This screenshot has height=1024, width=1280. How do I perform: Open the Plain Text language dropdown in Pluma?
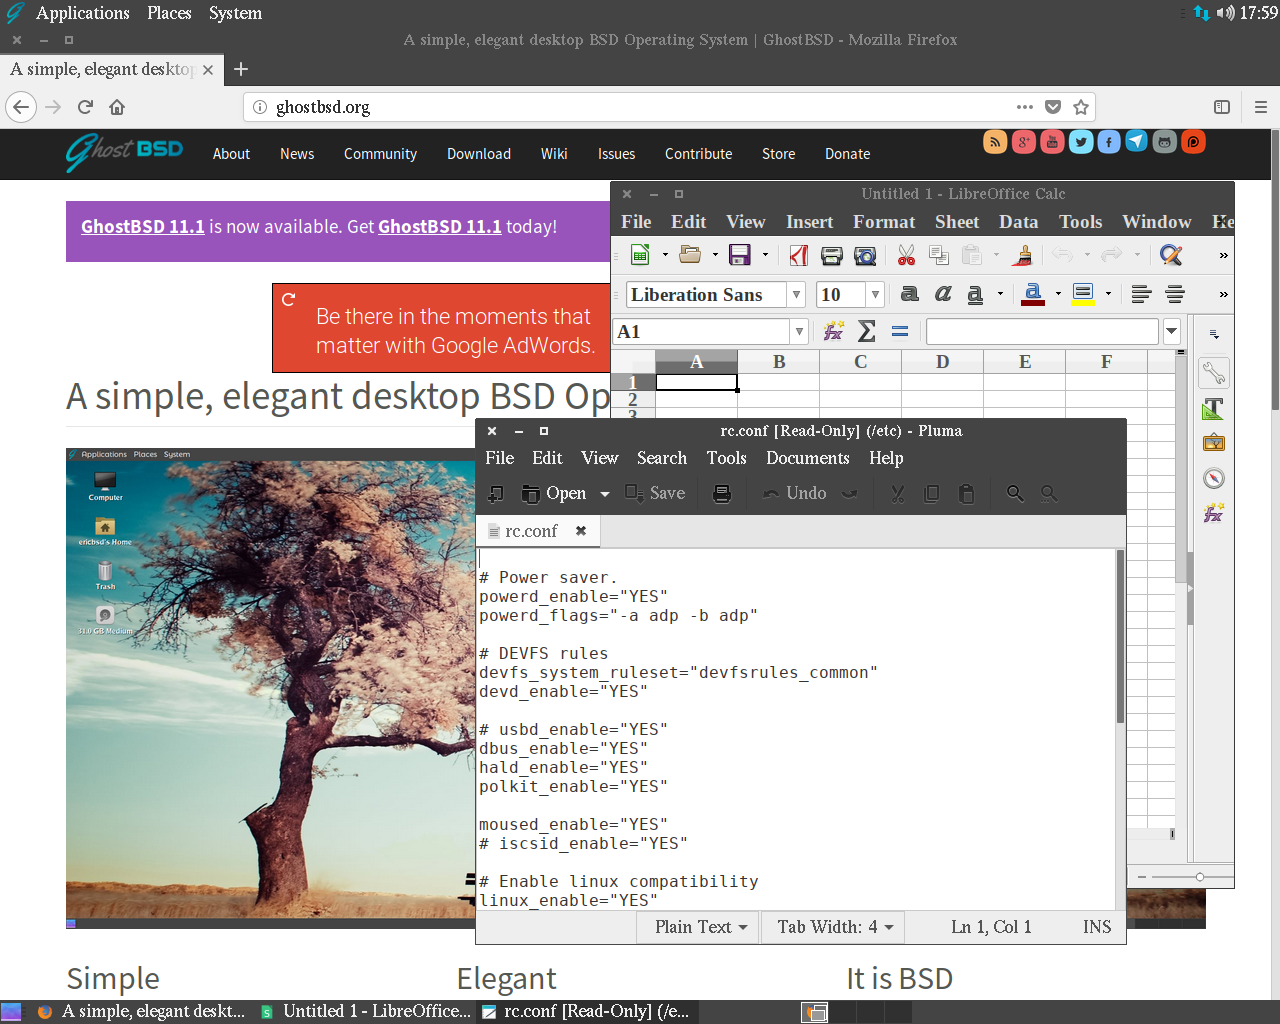pyautogui.click(x=701, y=927)
